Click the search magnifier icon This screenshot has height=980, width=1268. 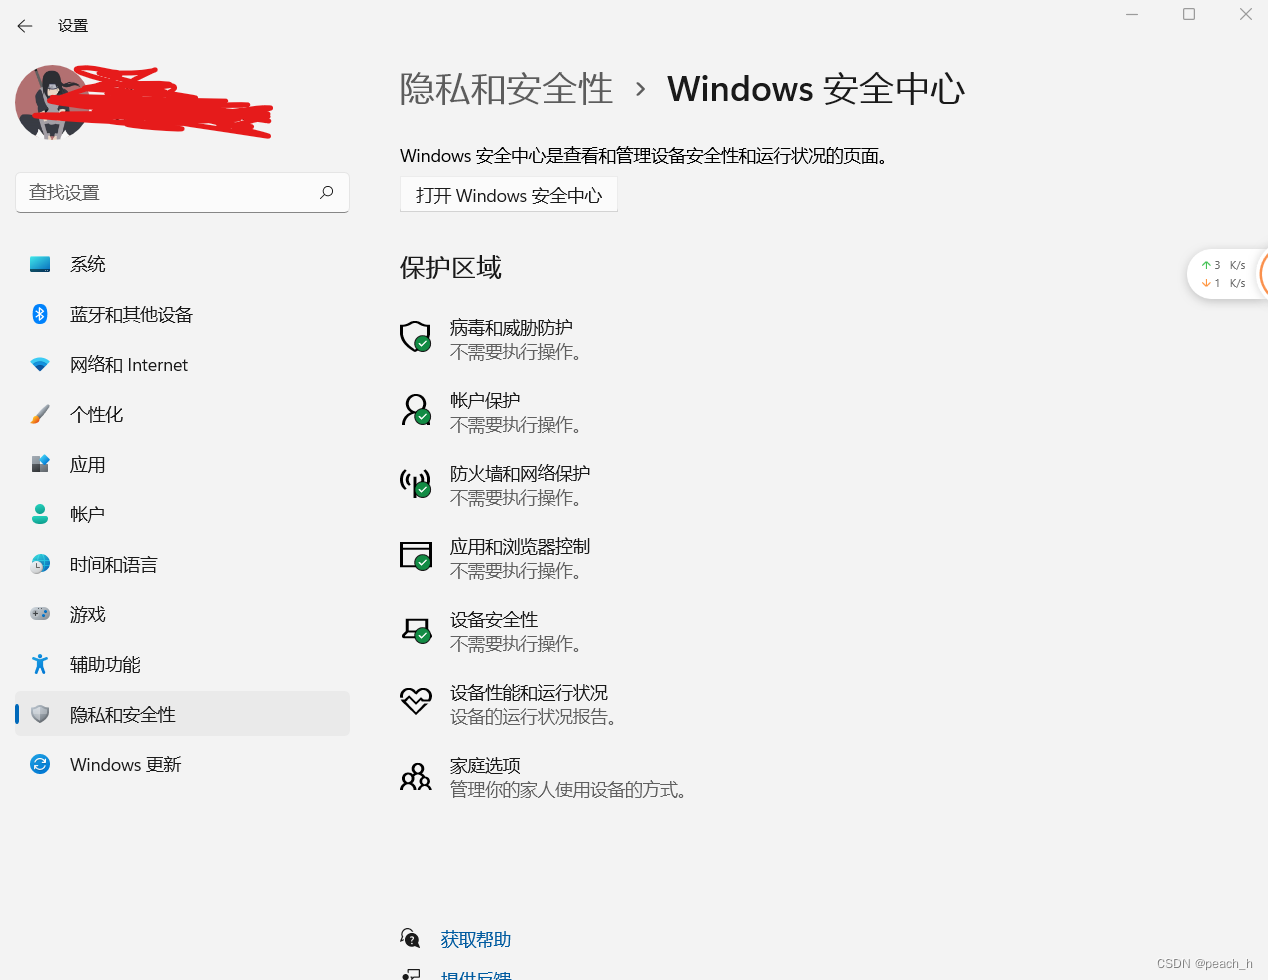[x=326, y=192]
